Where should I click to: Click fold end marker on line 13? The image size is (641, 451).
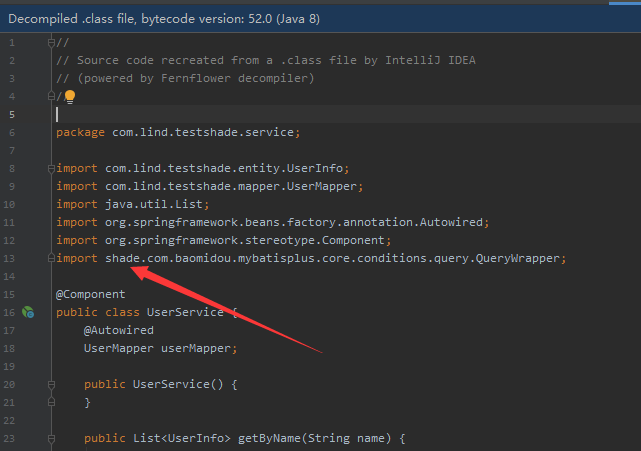coord(51,258)
